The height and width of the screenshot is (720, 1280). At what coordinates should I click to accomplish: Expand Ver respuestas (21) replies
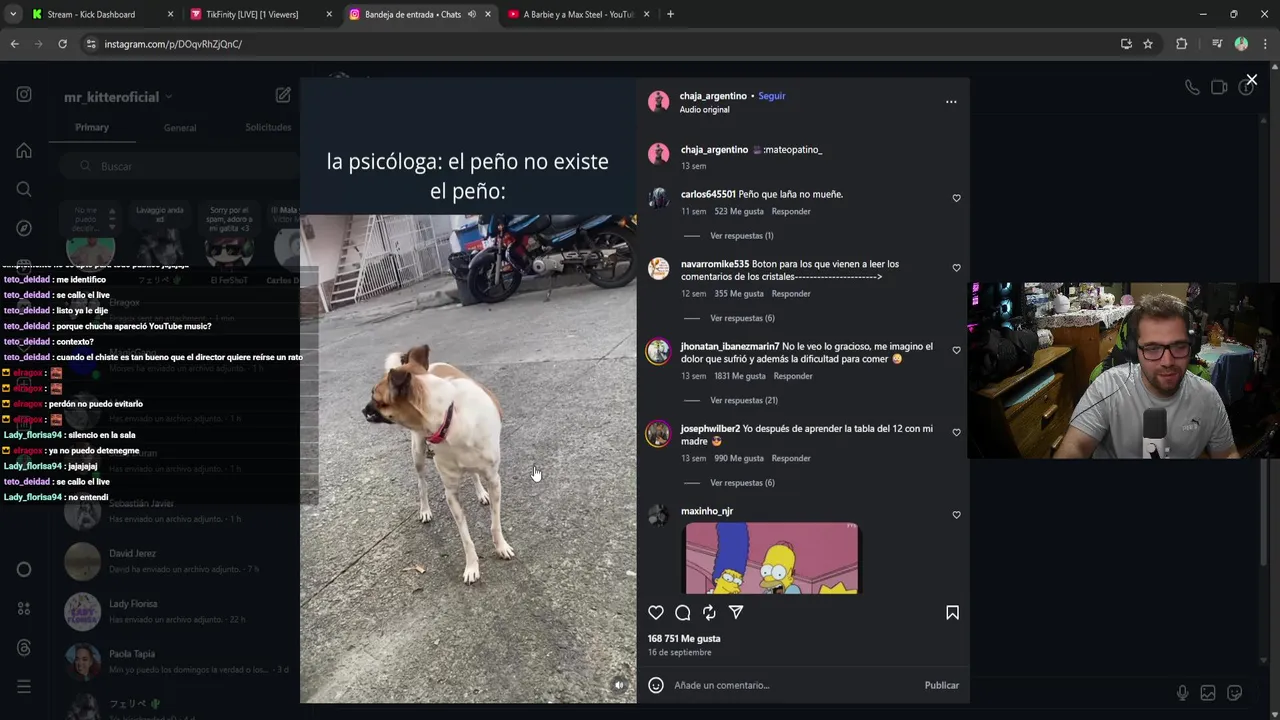click(744, 400)
